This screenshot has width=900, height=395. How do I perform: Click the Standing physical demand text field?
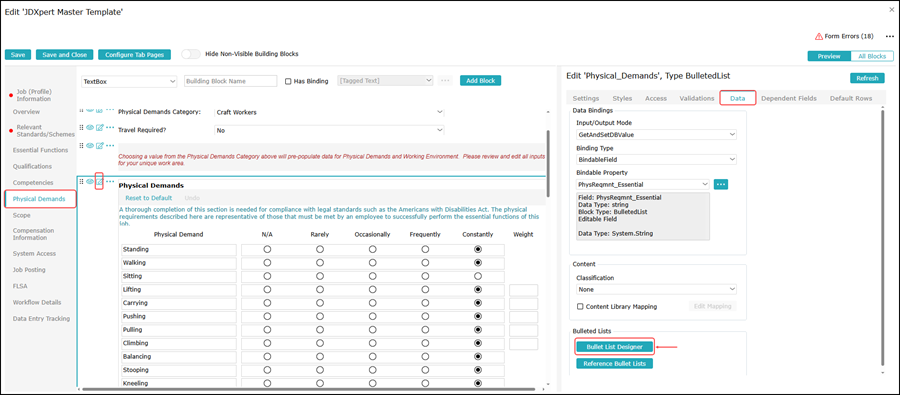click(x=179, y=250)
